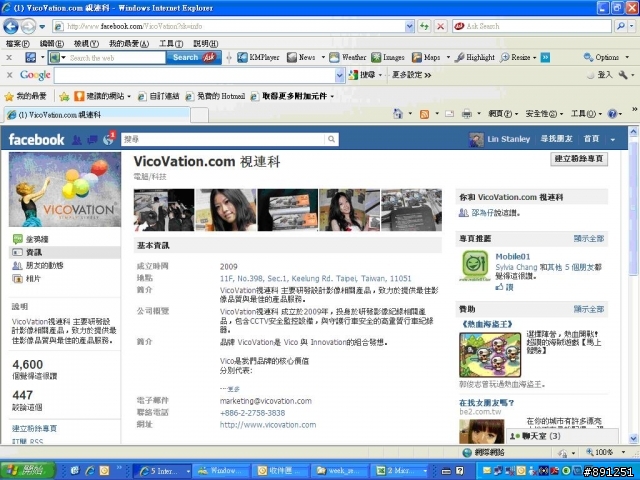This screenshot has width=640, height=480.
Task: Click 首頁 link in Facebook header
Action: pyautogui.click(x=591, y=139)
